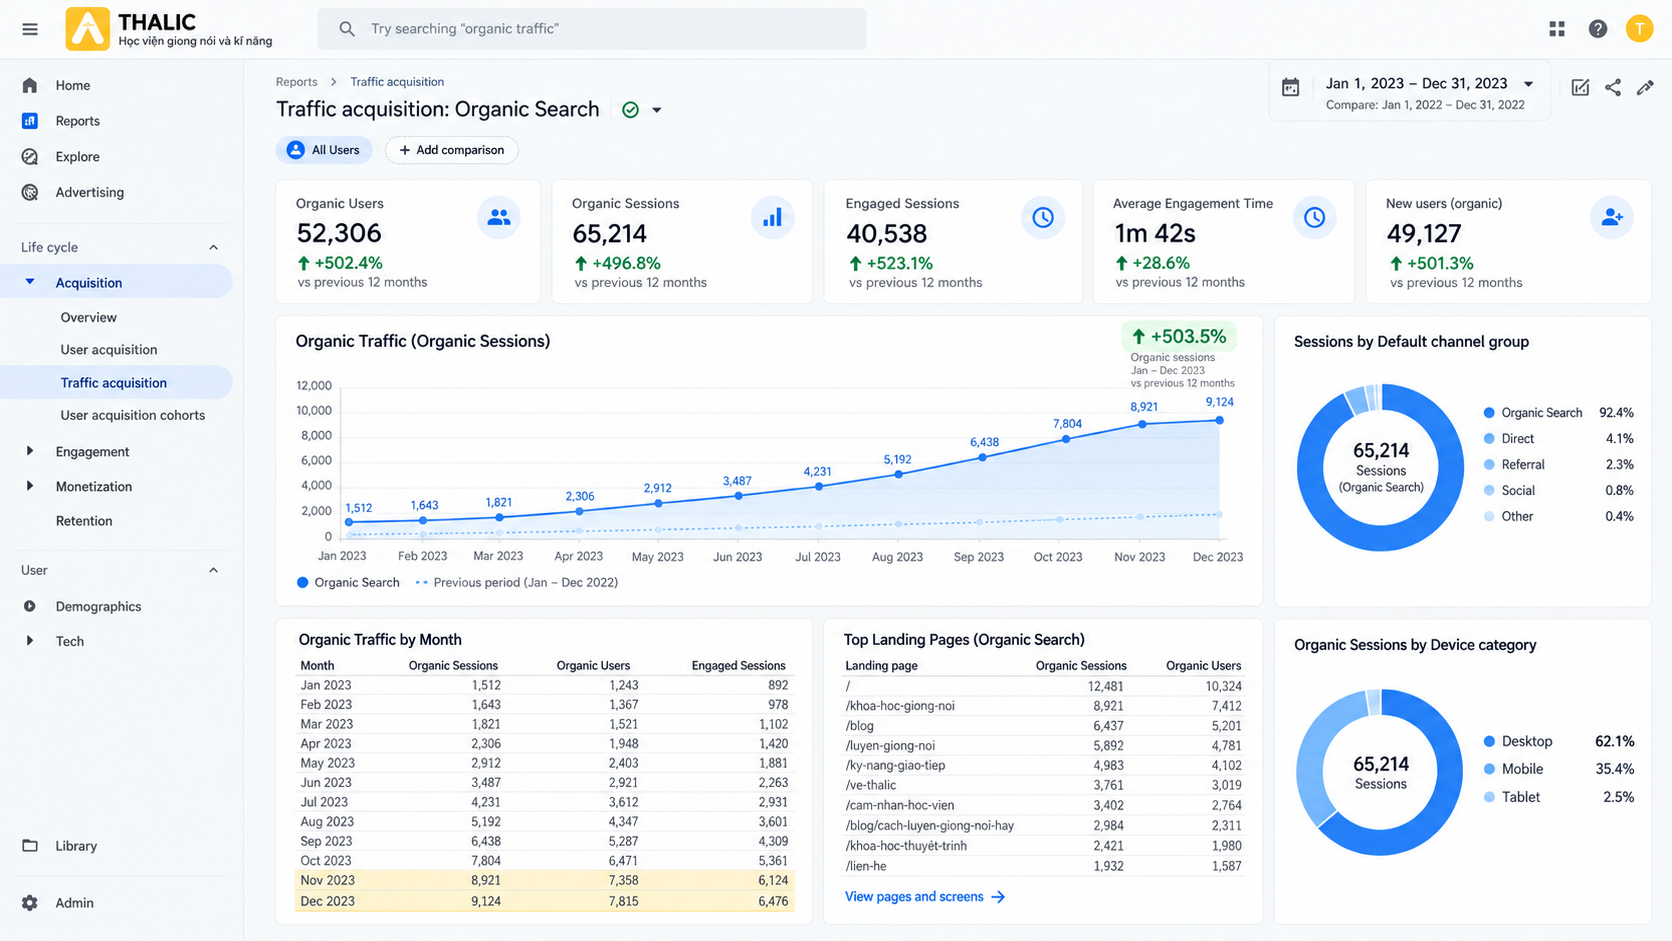Toggle Organic Search series in chart legend
The height and width of the screenshot is (941, 1672).
(348, 582)
